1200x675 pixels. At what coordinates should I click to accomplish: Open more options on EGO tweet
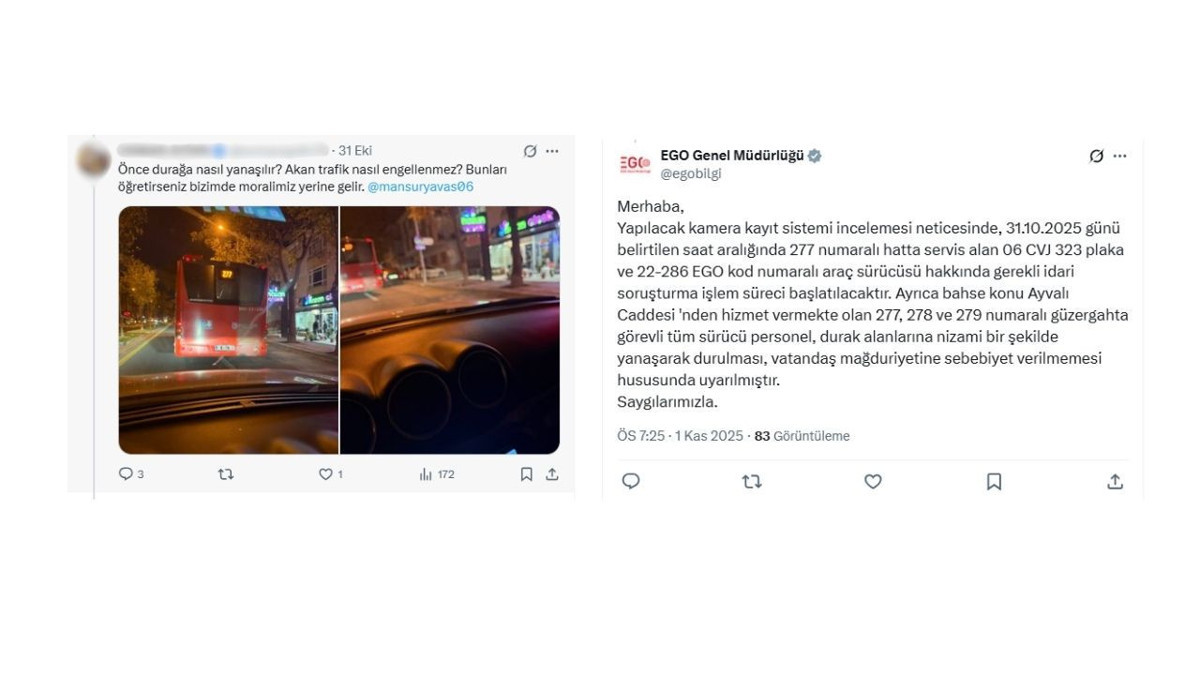1120,156
